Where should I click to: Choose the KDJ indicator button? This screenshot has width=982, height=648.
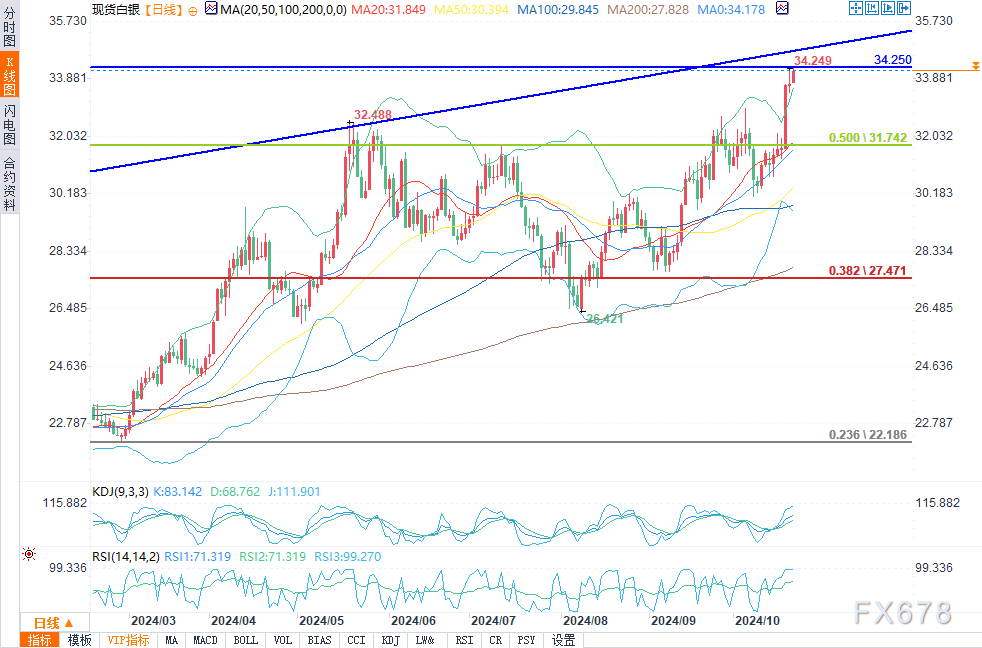click(x=391, y=640)
